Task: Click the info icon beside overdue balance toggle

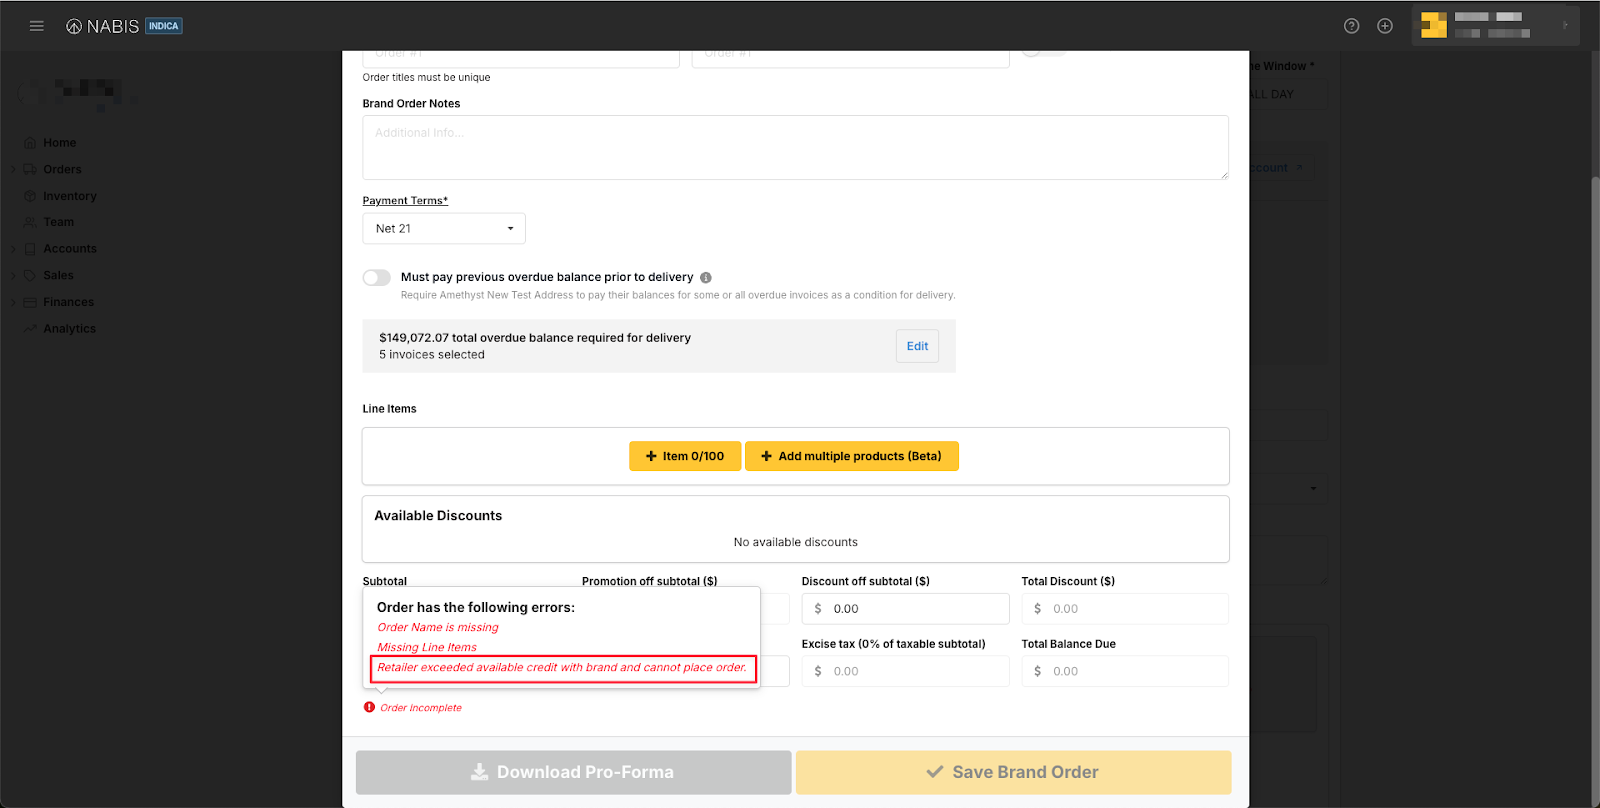Action: (x=706, y=278)
